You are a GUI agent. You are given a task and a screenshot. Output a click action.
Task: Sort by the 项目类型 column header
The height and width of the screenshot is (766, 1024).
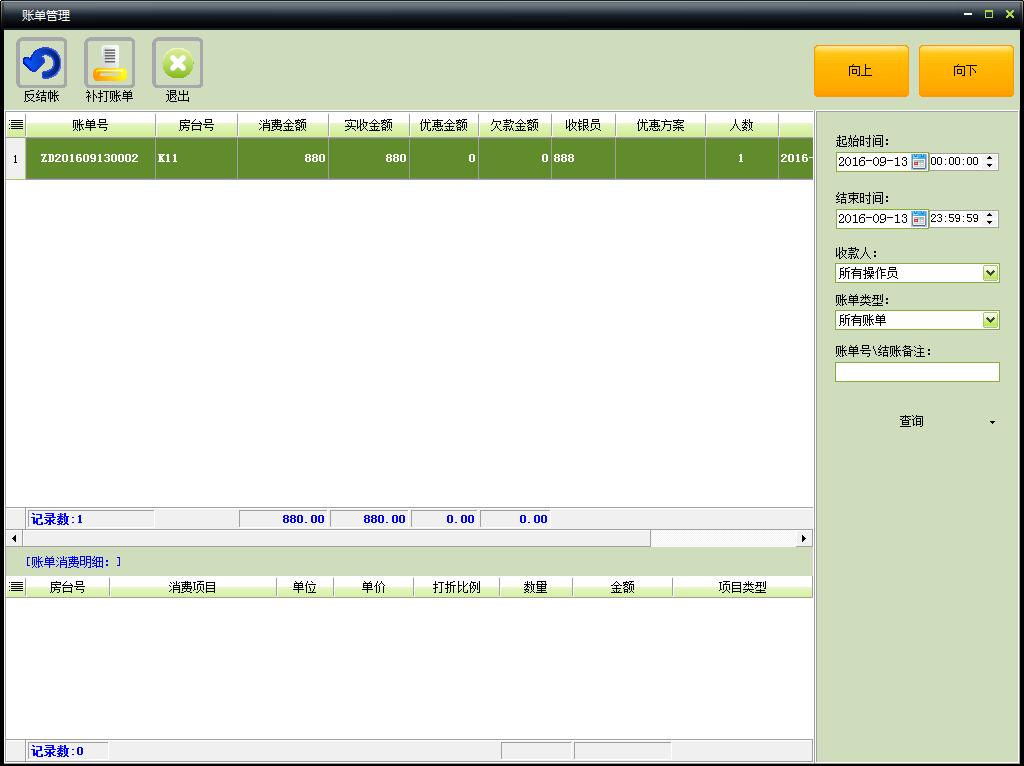743,587
